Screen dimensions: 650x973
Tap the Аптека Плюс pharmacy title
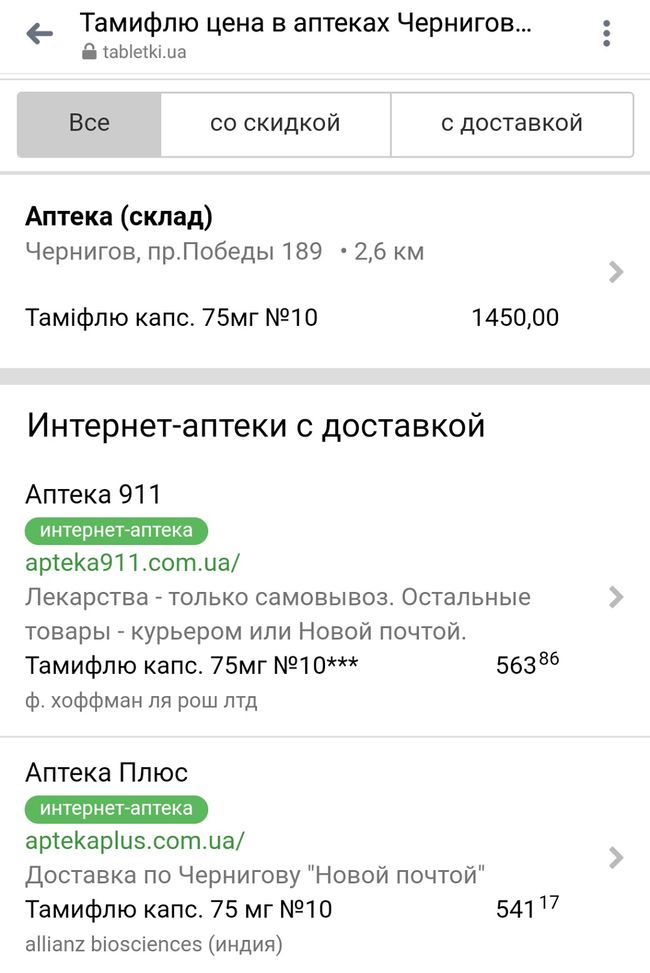106,772
